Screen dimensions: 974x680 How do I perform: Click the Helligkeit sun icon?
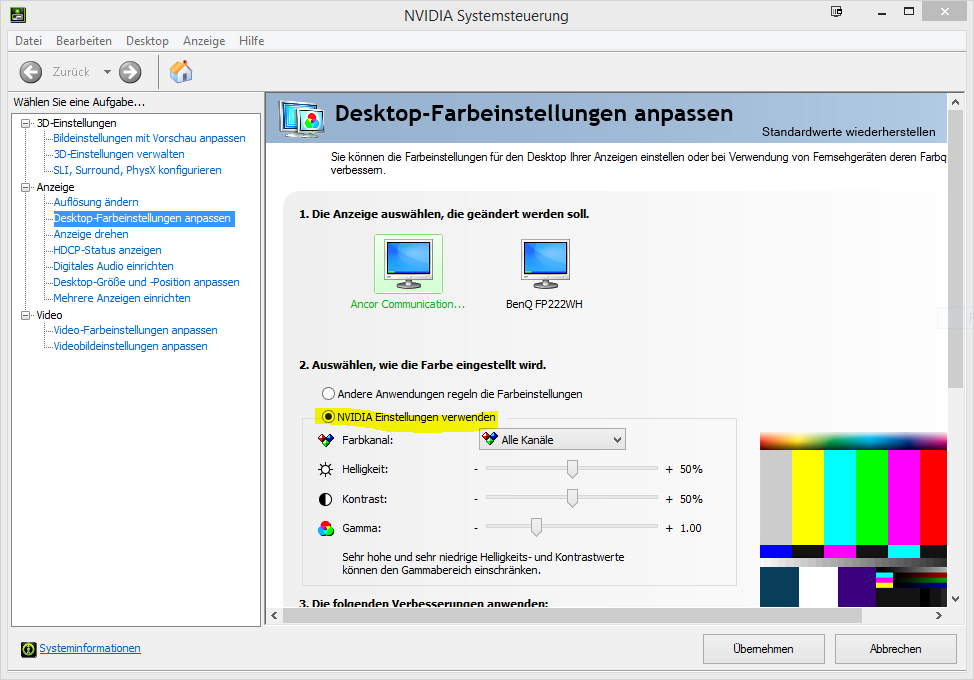(325, 469)
